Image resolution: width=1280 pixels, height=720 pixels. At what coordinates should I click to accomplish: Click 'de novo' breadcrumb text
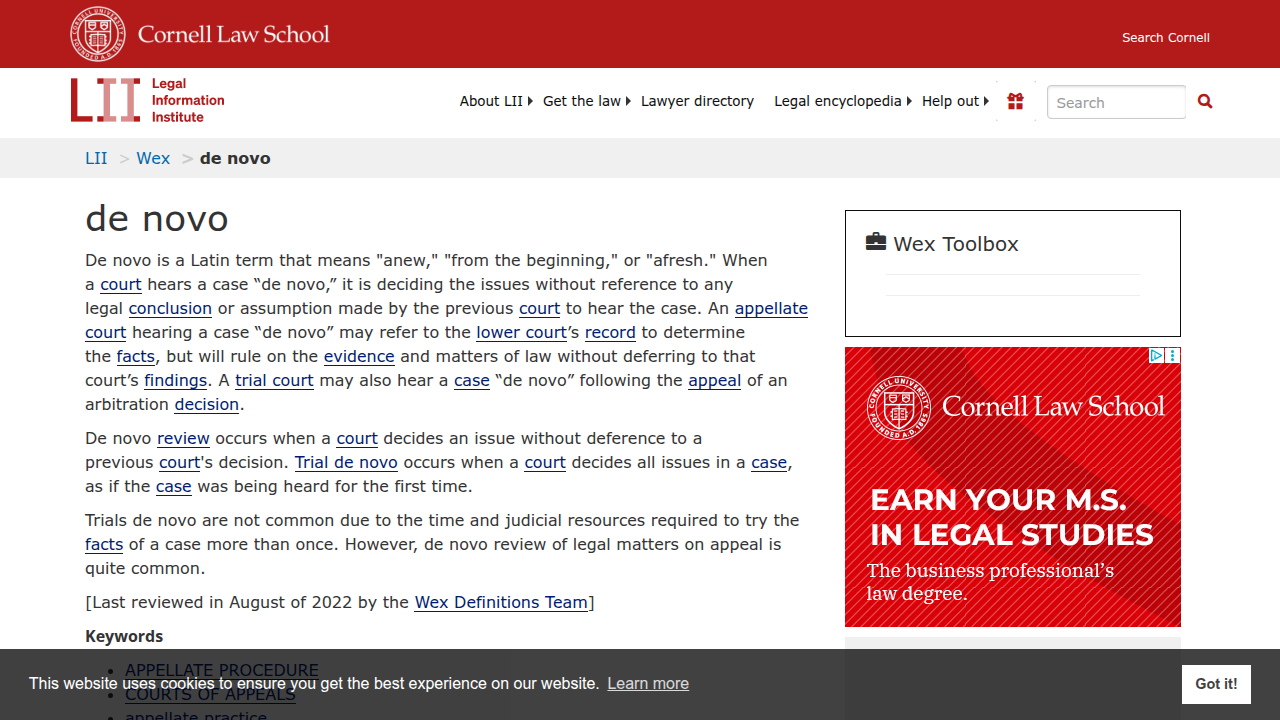pyautogui.click(x=235, y=158)
